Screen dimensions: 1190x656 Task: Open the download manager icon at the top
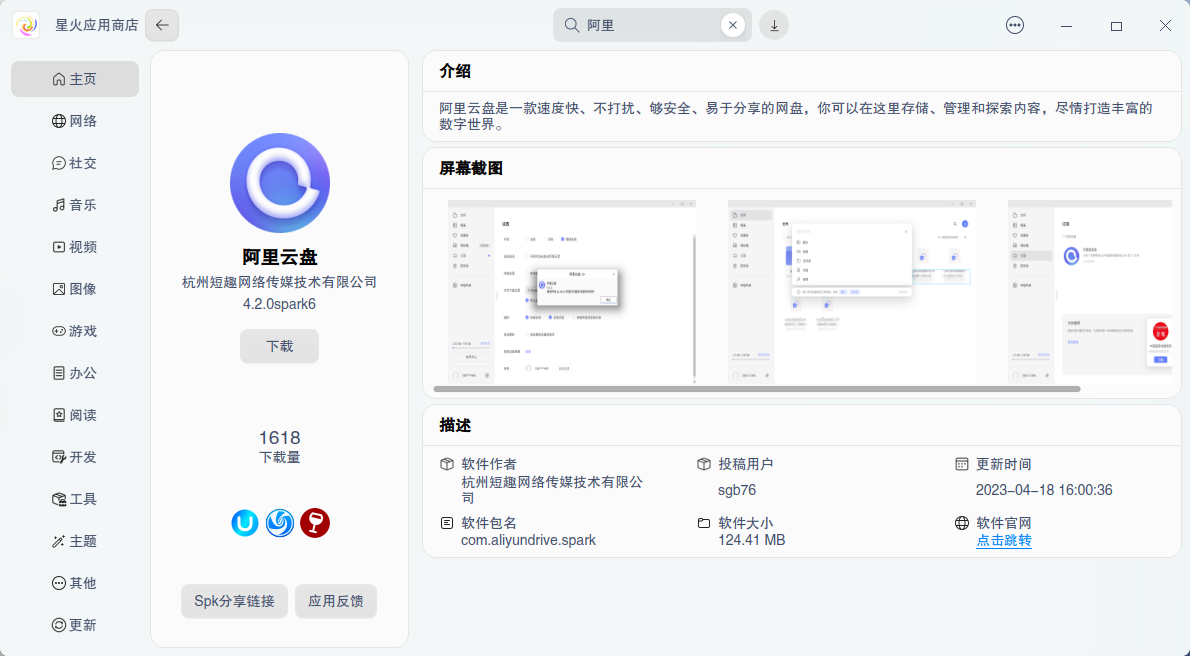(774, 25)
